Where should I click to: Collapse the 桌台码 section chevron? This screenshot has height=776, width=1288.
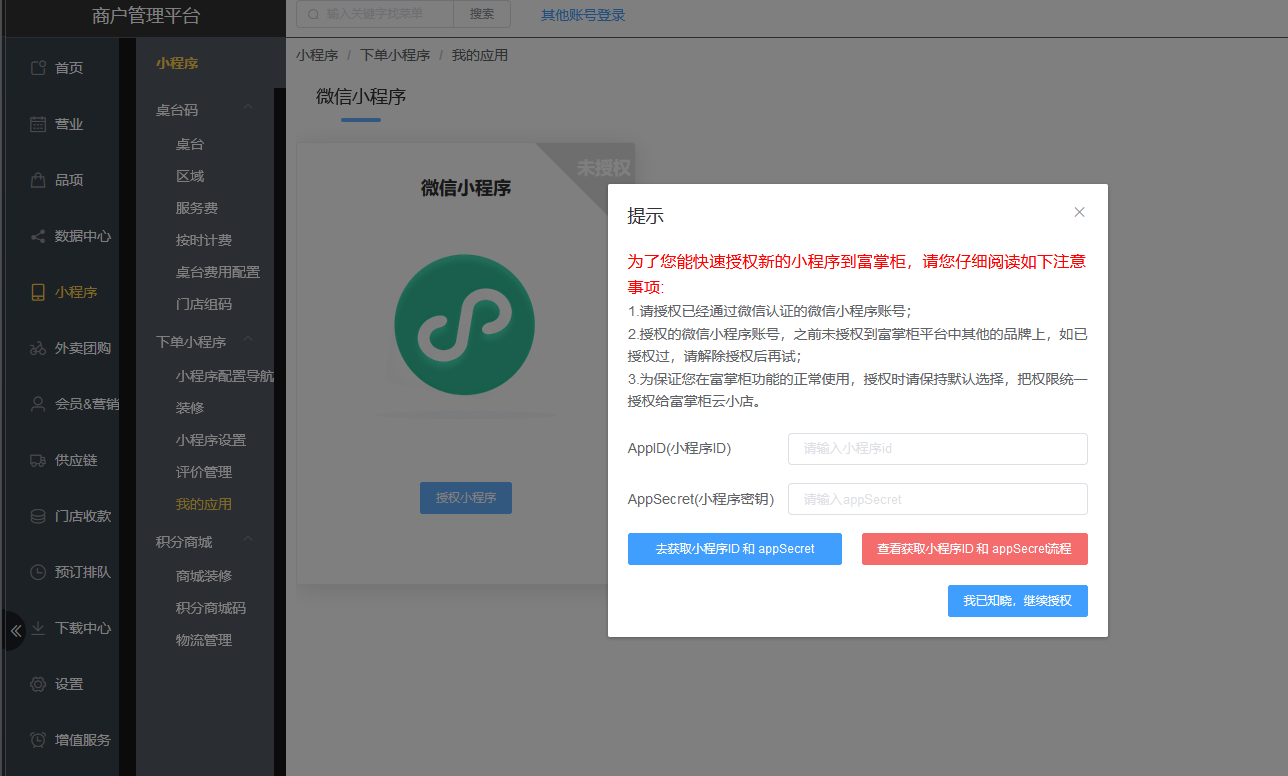(248, 109)
